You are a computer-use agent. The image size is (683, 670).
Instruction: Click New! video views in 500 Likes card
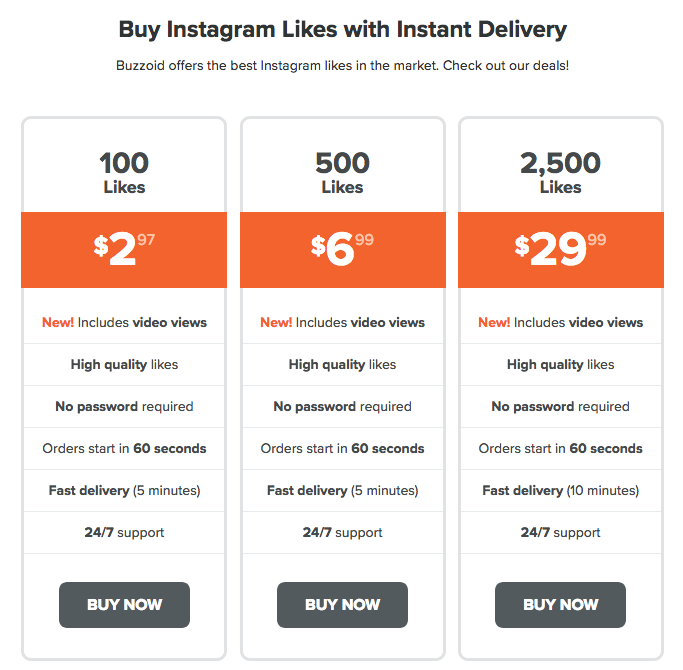342,322
